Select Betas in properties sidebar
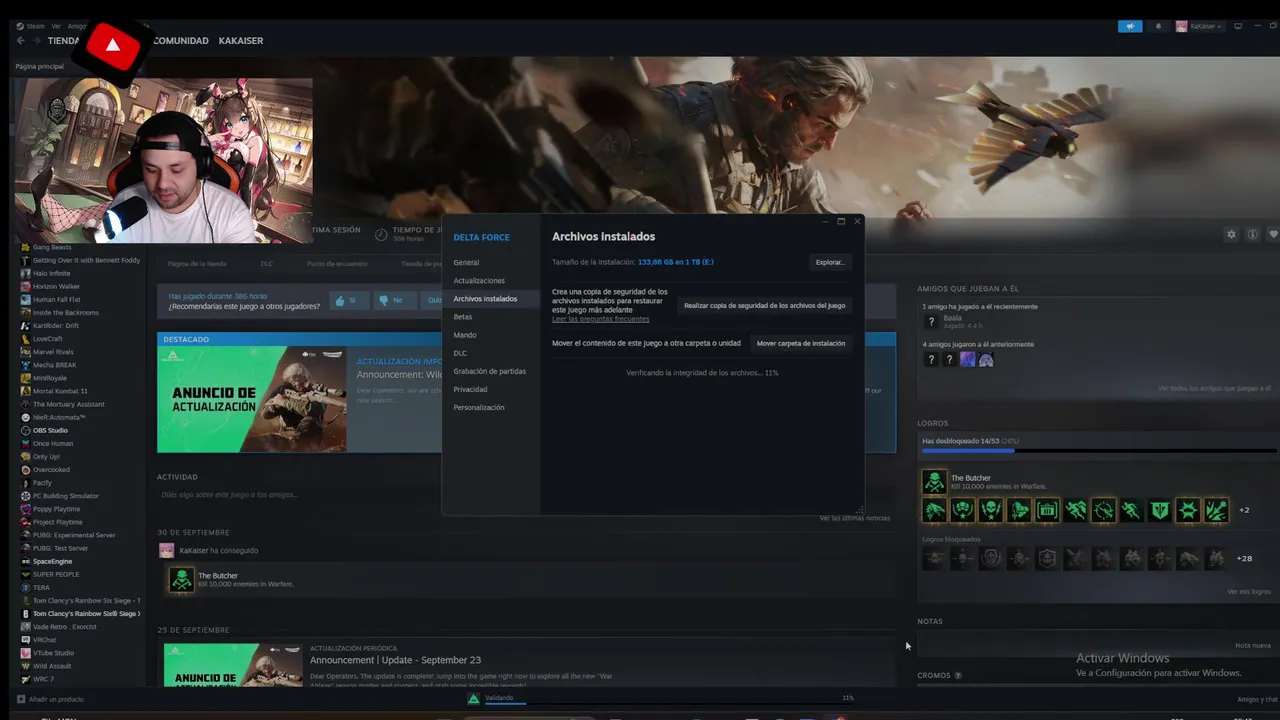 click(462, 317)
